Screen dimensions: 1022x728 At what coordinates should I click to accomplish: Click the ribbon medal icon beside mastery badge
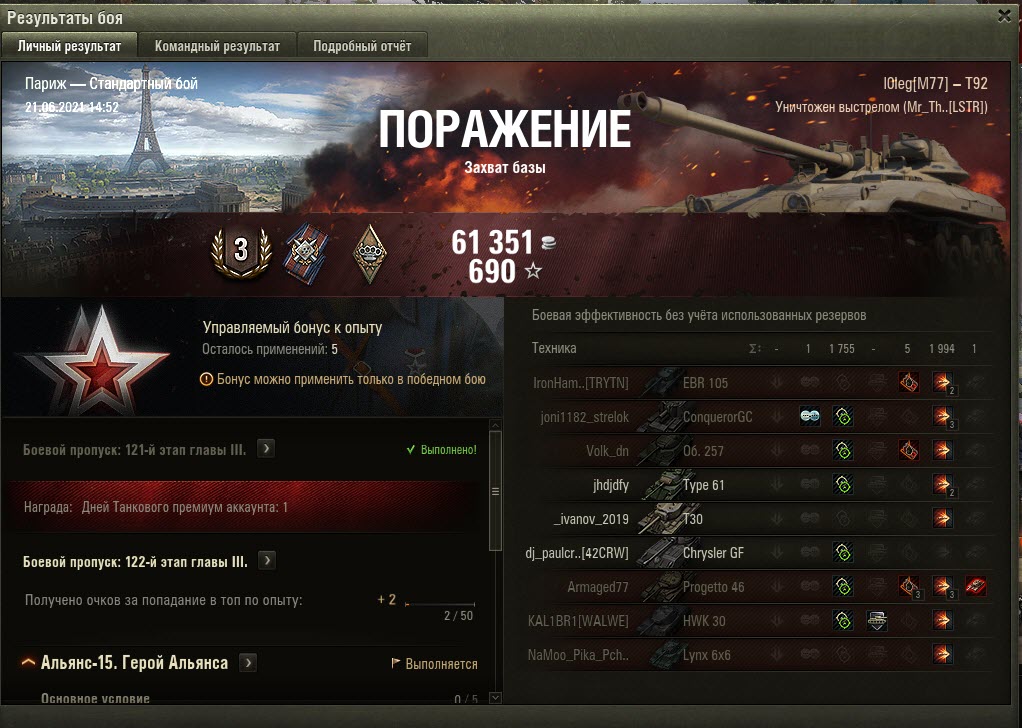tap(306, 253)
